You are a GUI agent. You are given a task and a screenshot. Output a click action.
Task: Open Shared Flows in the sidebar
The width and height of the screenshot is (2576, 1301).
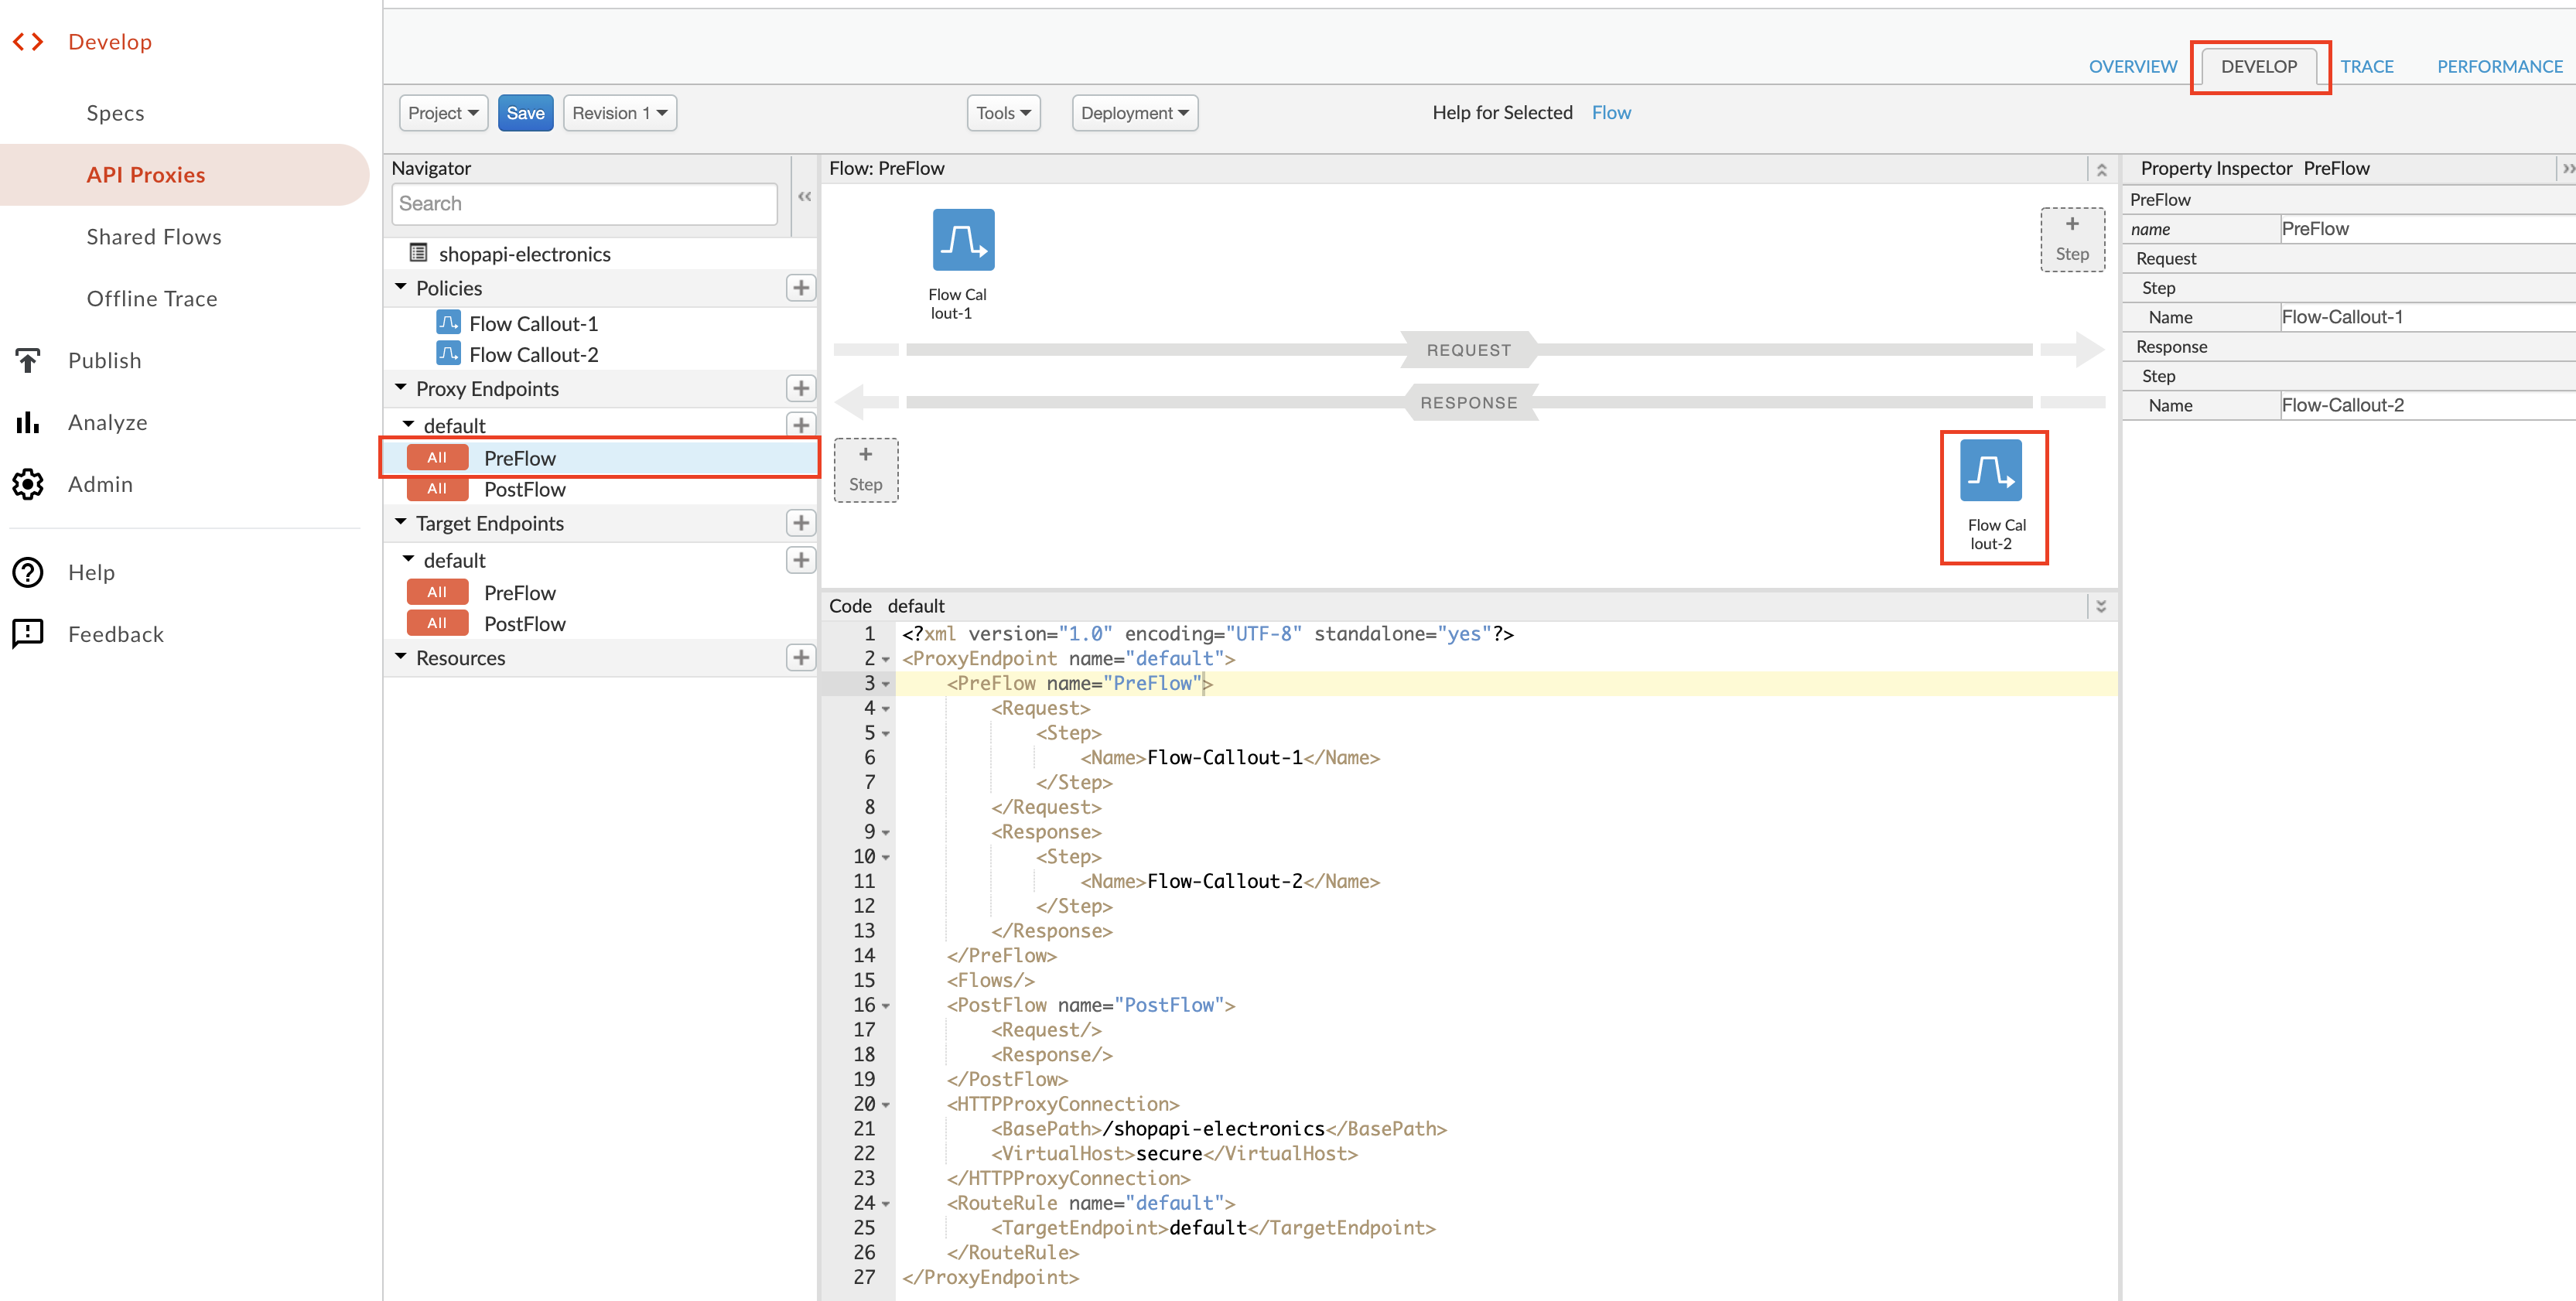coord(154,237)
